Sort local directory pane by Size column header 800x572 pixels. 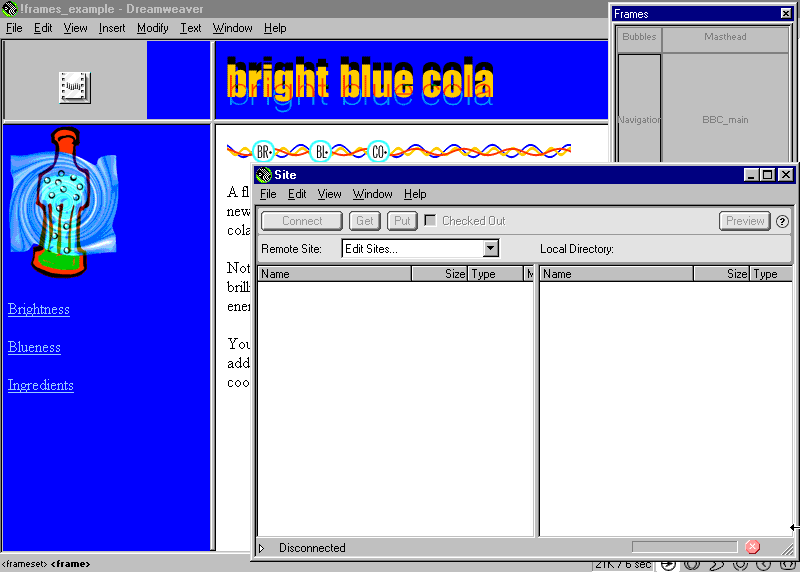(722, 274)
